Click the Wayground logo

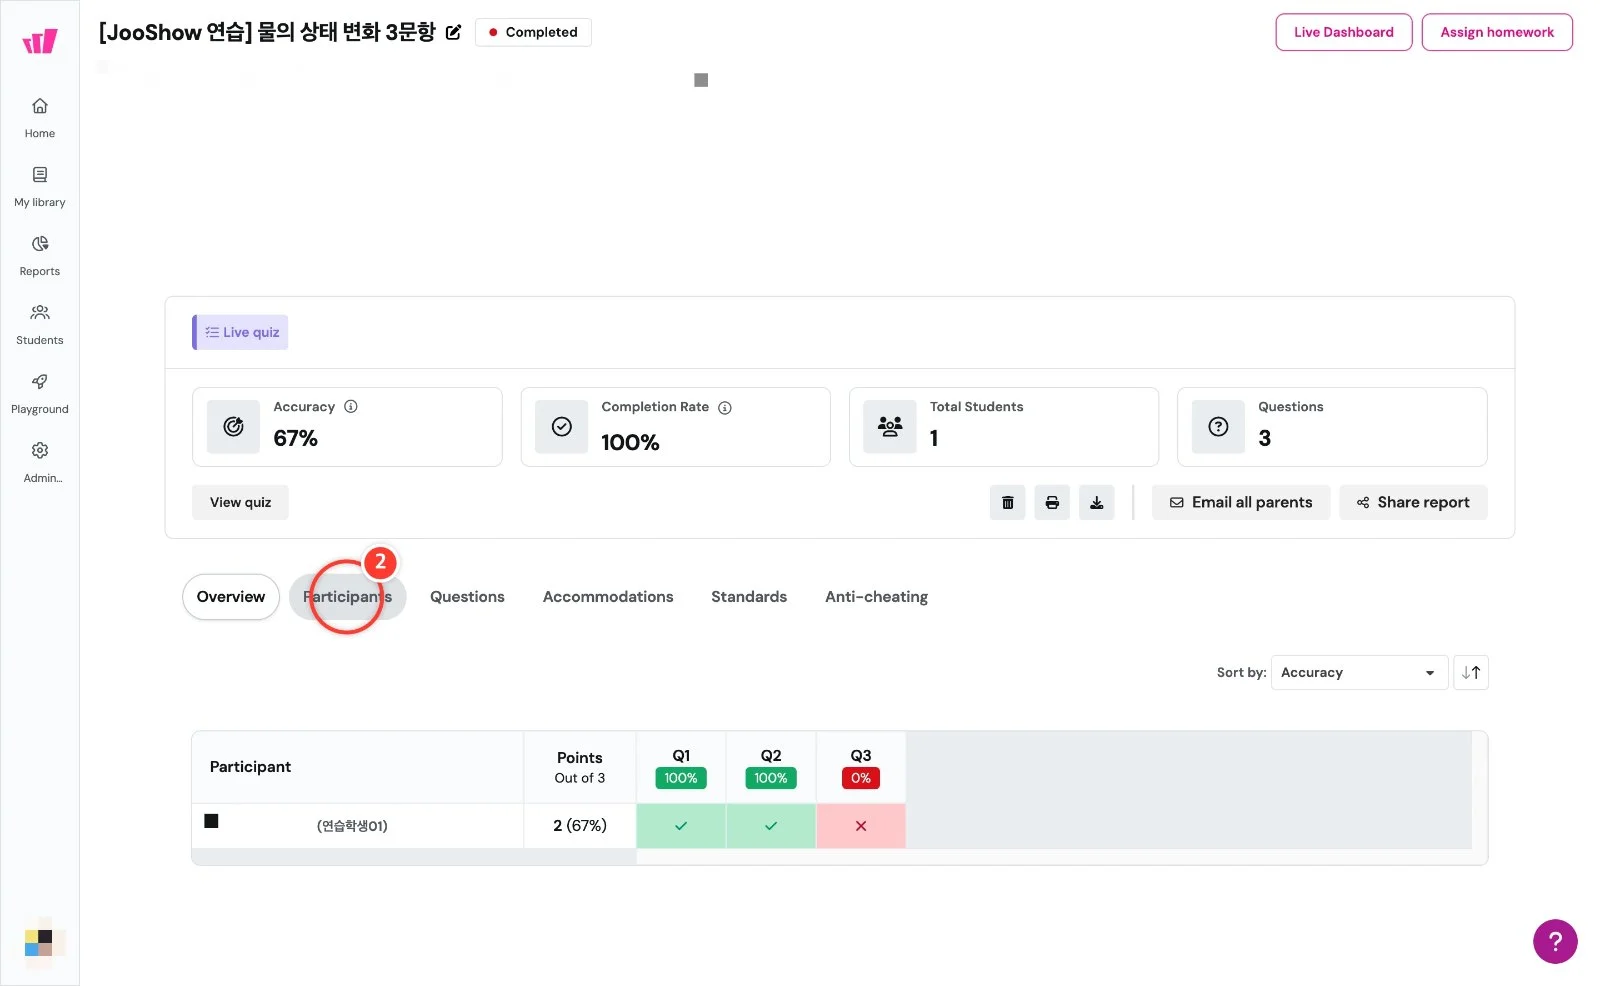tap(40, 41)
